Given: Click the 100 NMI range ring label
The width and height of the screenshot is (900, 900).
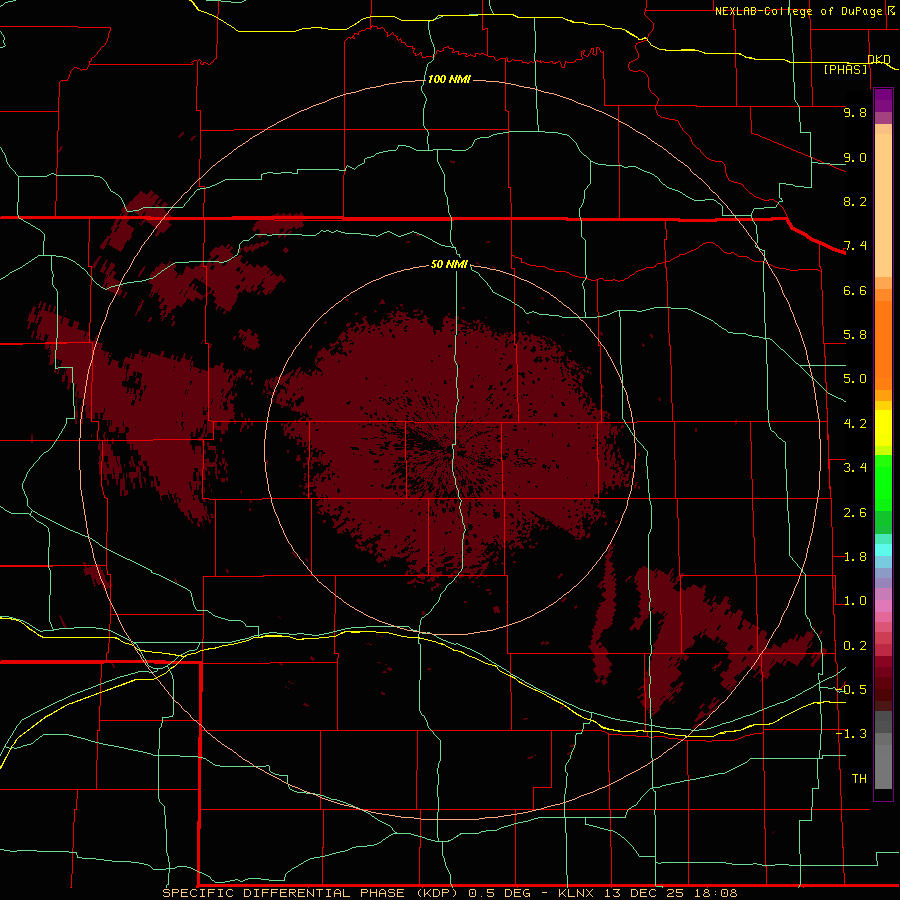Looking at the screenshot, I should [449, 79].
